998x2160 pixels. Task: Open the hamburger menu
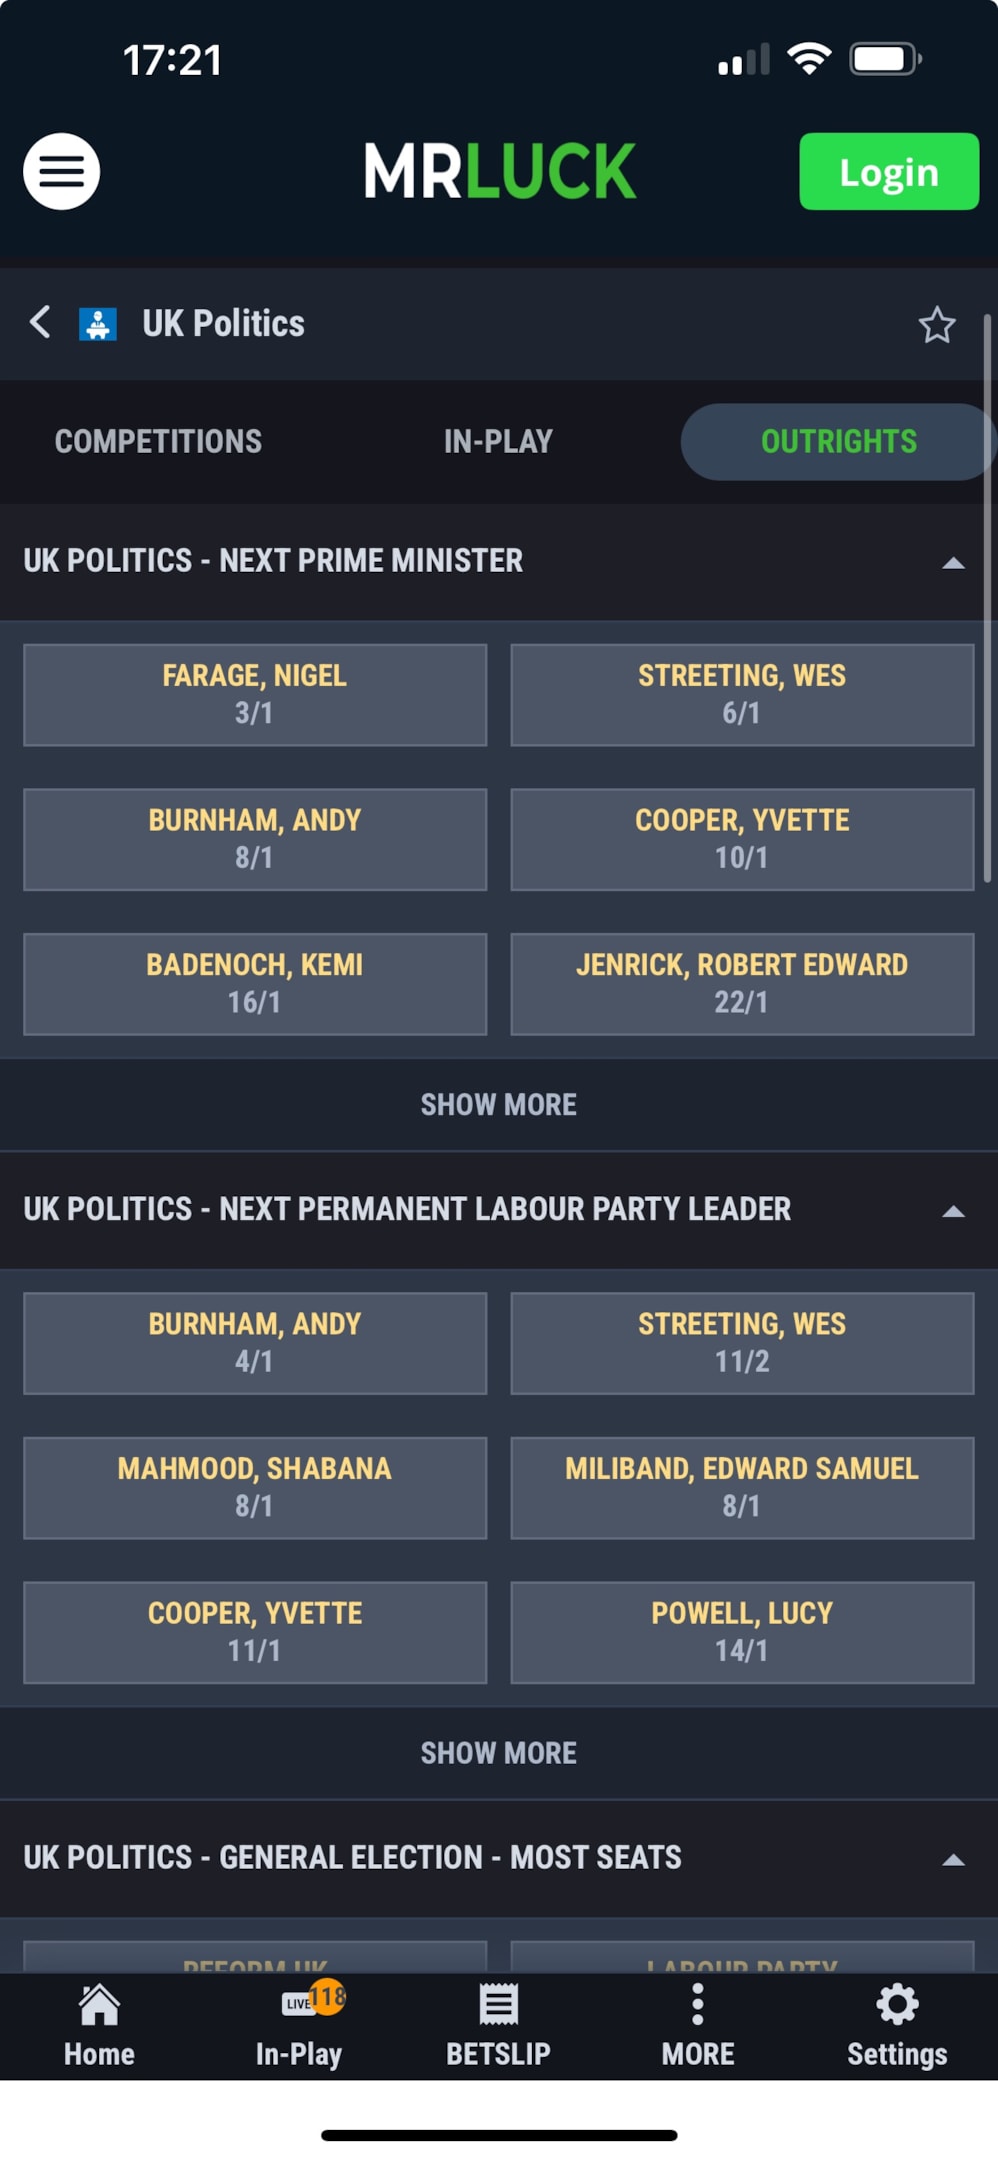click(61, 171)
